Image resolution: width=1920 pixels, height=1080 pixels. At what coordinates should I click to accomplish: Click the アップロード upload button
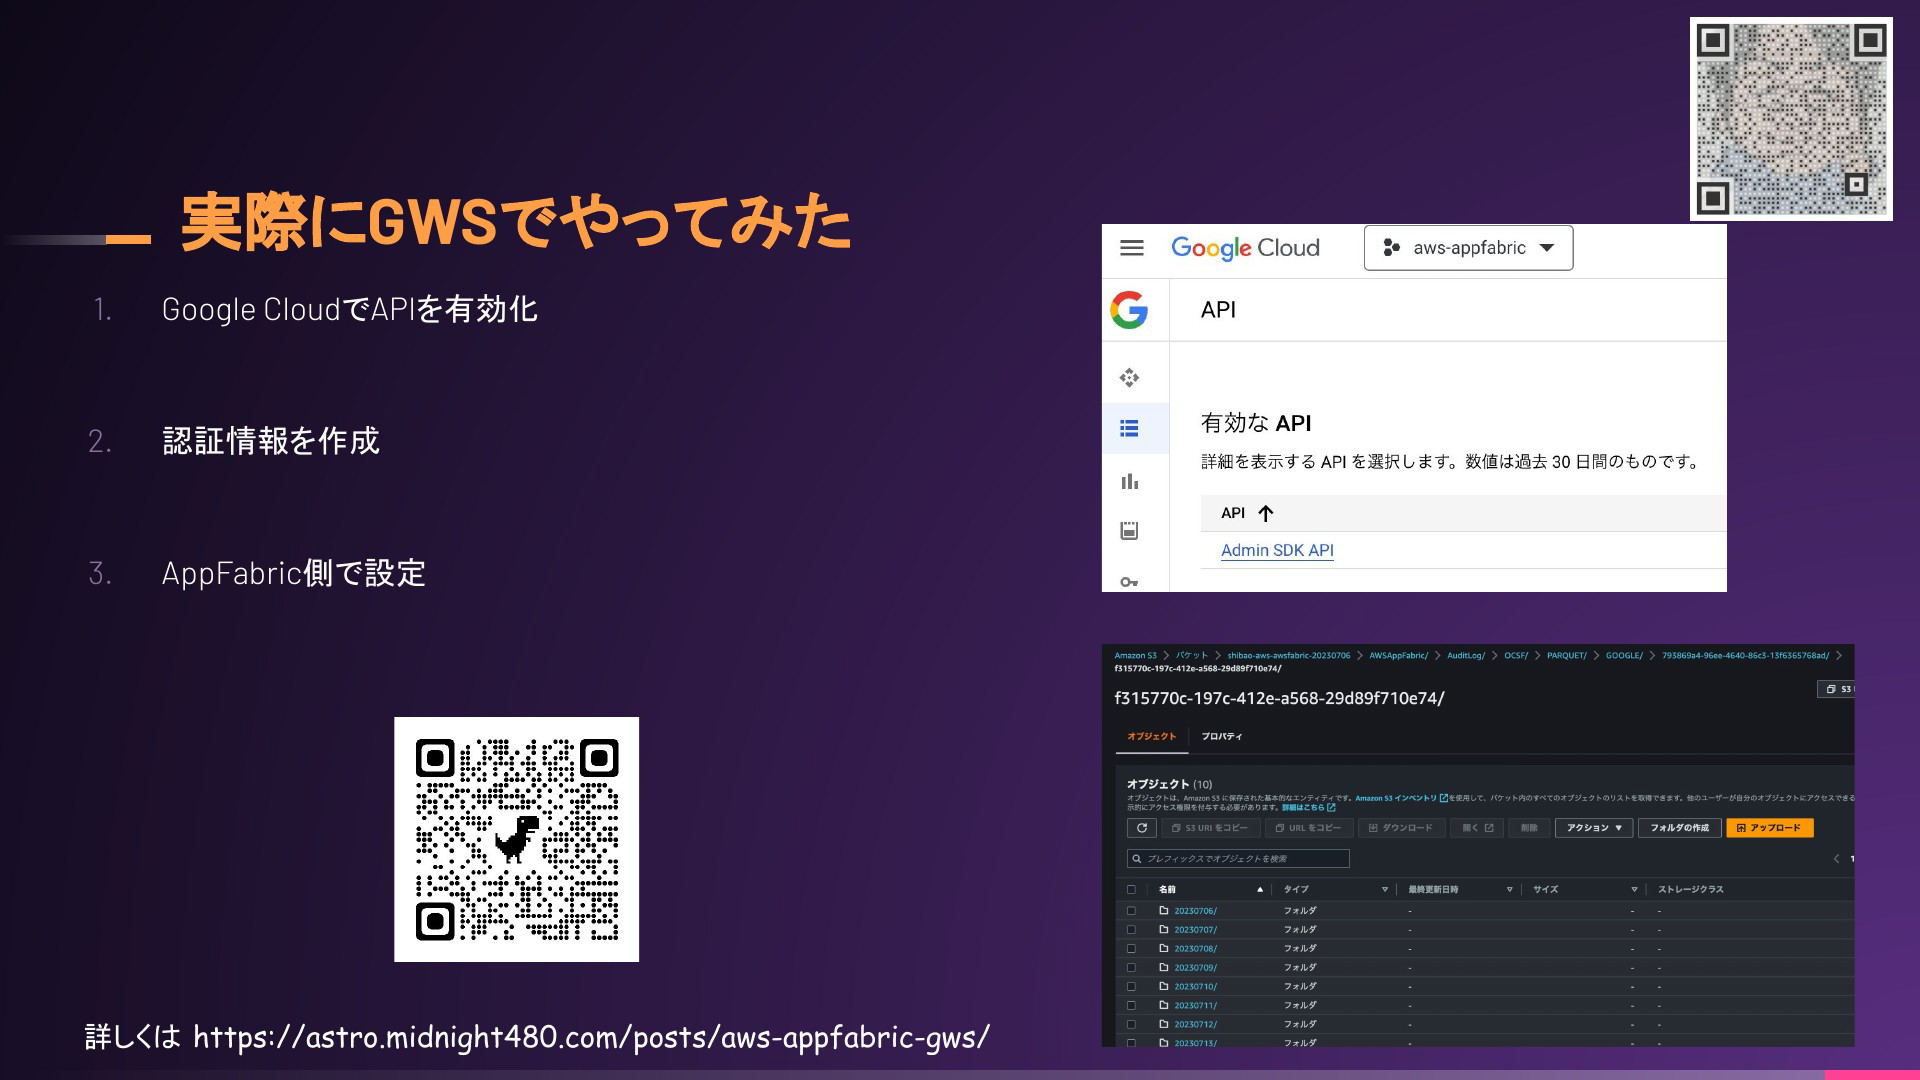coord(1769,828)
